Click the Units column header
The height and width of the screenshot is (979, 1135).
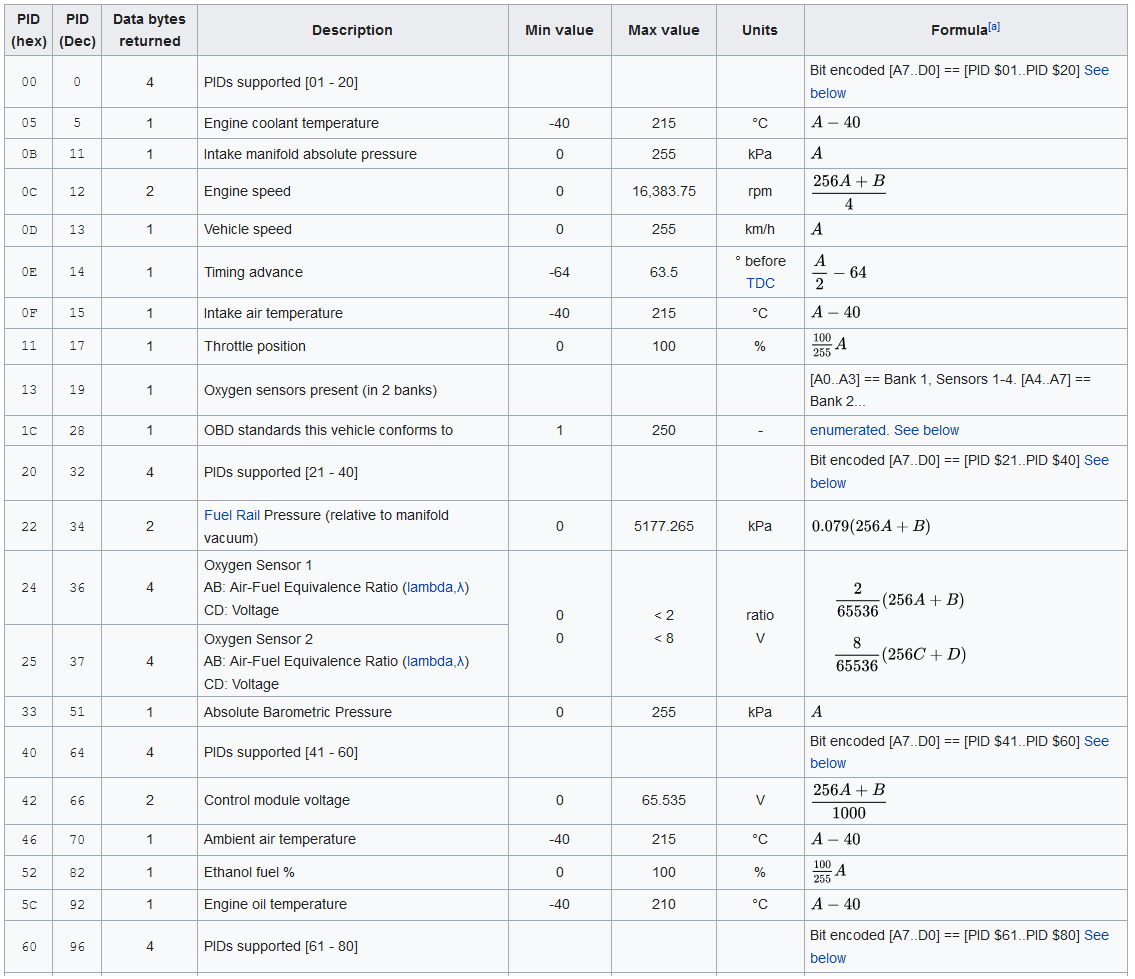760,30
